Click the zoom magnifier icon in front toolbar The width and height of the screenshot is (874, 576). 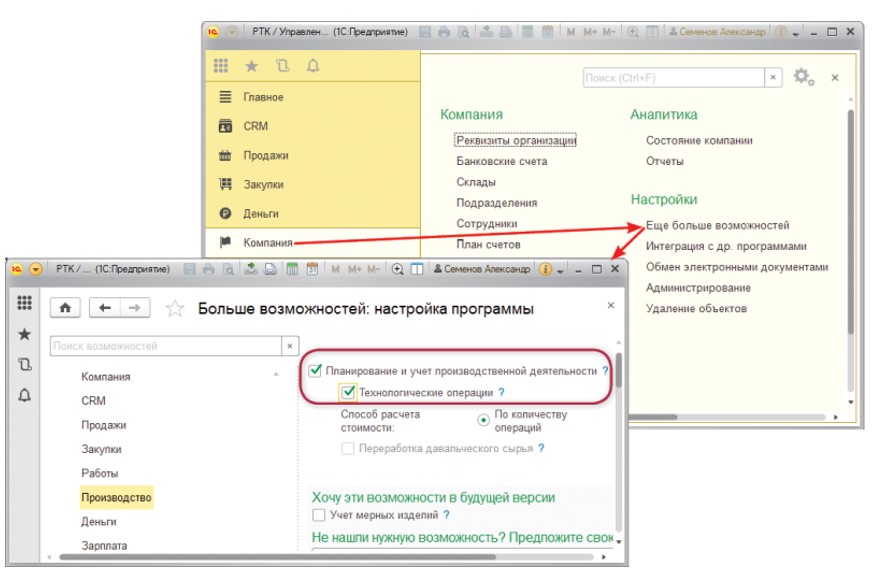pos(398,269)
